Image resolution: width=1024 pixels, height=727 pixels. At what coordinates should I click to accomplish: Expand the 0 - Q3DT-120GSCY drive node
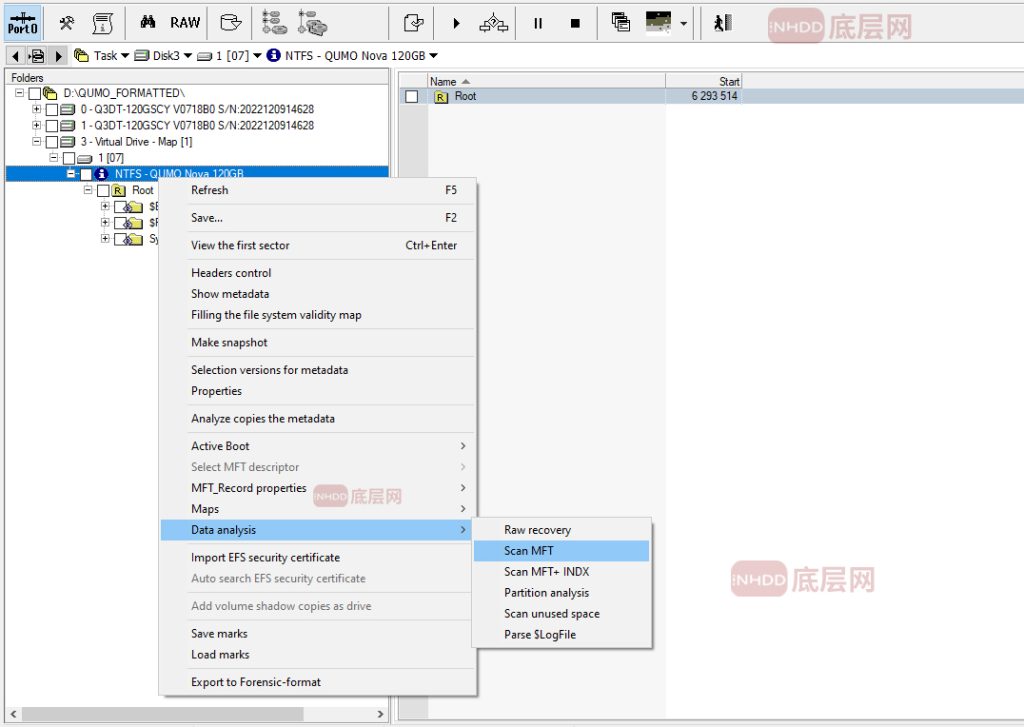[37, 109]
